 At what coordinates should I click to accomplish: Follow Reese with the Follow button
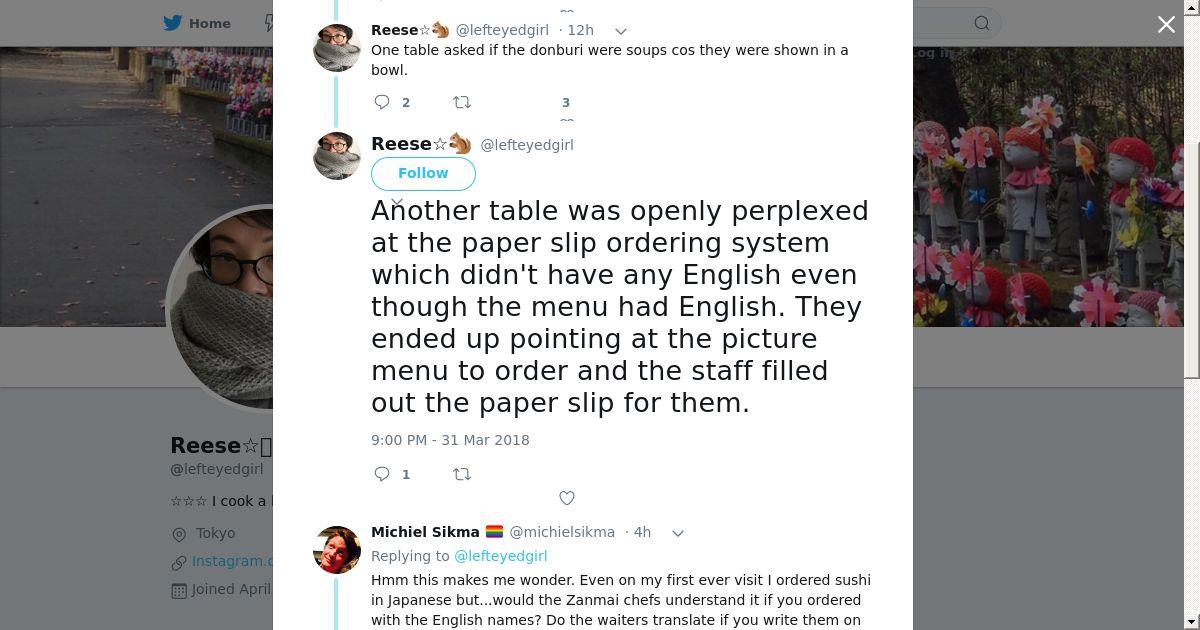[423, 173]
